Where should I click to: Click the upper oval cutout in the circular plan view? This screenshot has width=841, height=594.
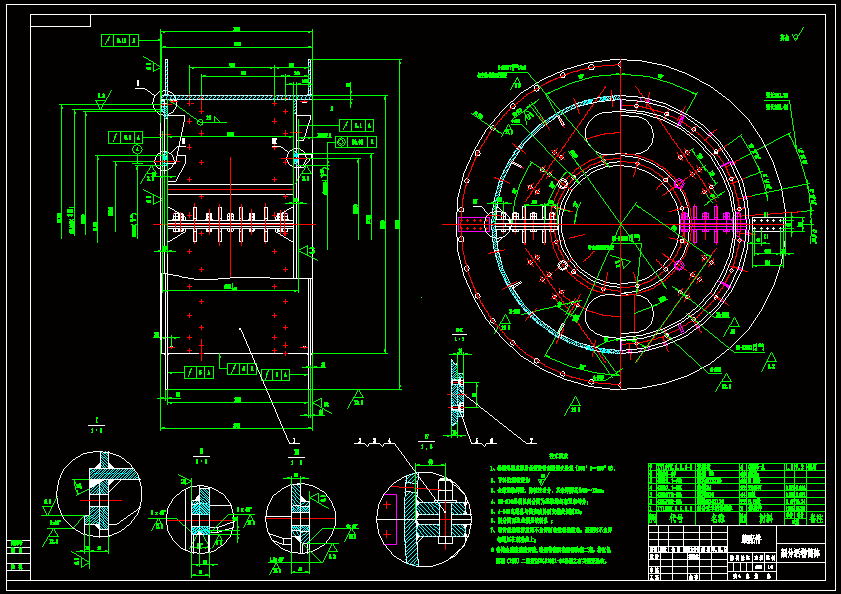619,134
